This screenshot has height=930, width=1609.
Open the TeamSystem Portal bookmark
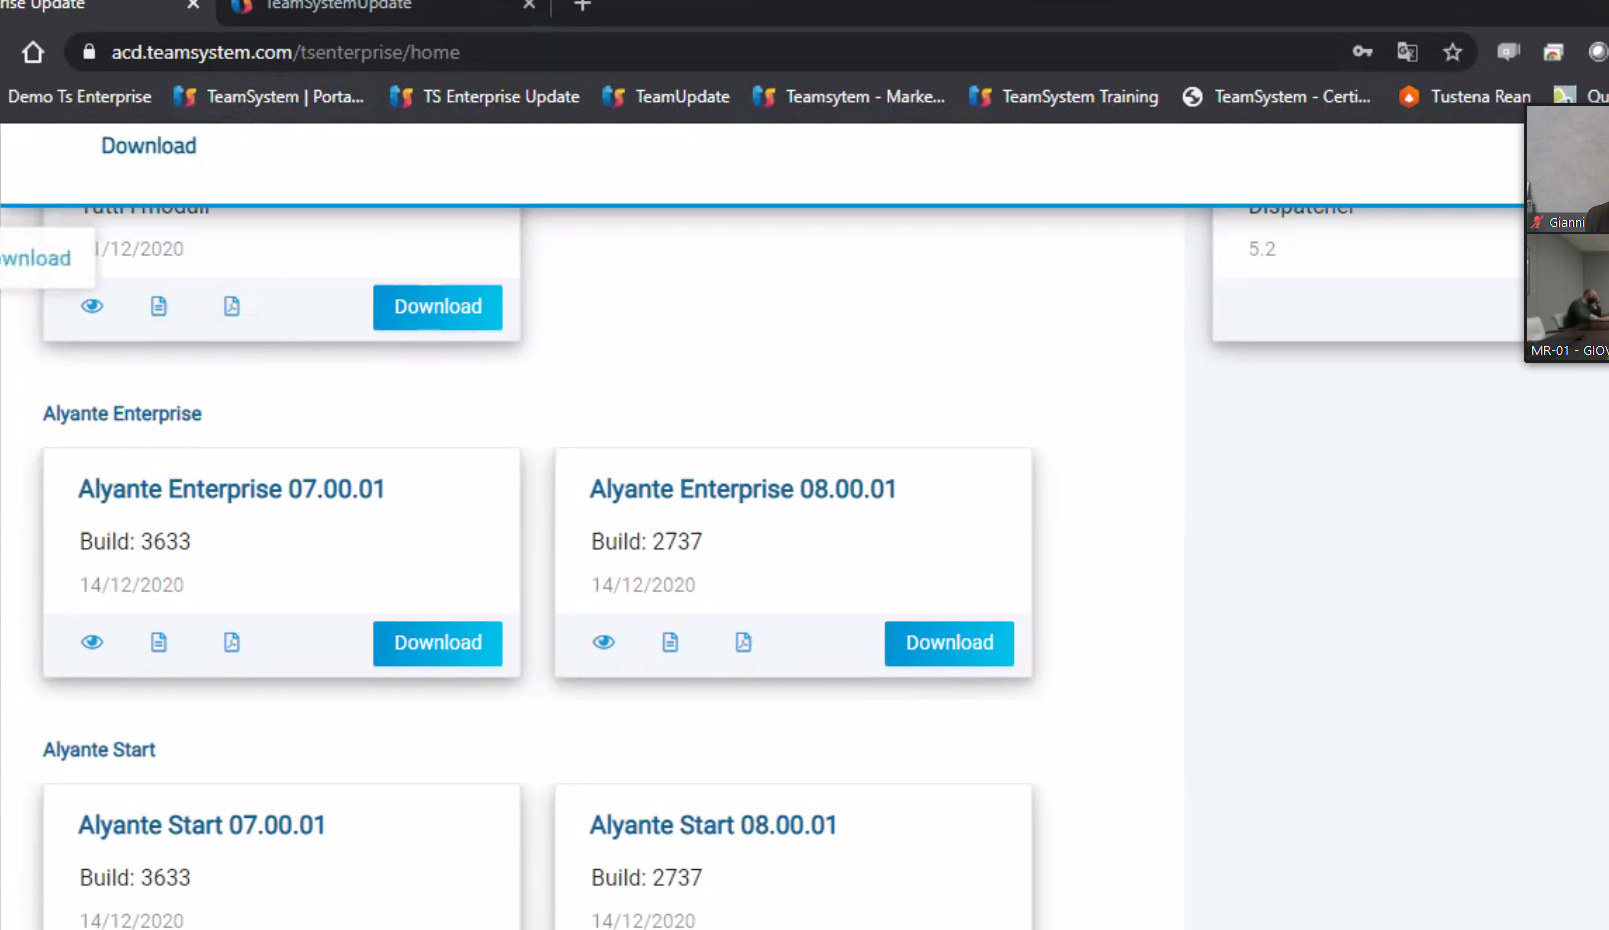click(268, 96)
